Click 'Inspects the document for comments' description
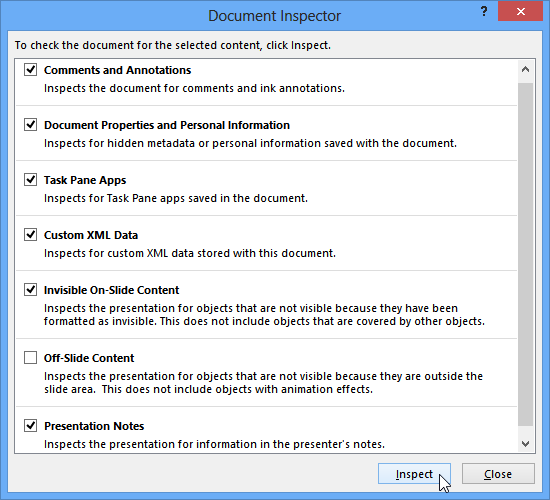Screen dimensions: 550x500 tap(194, 88)
